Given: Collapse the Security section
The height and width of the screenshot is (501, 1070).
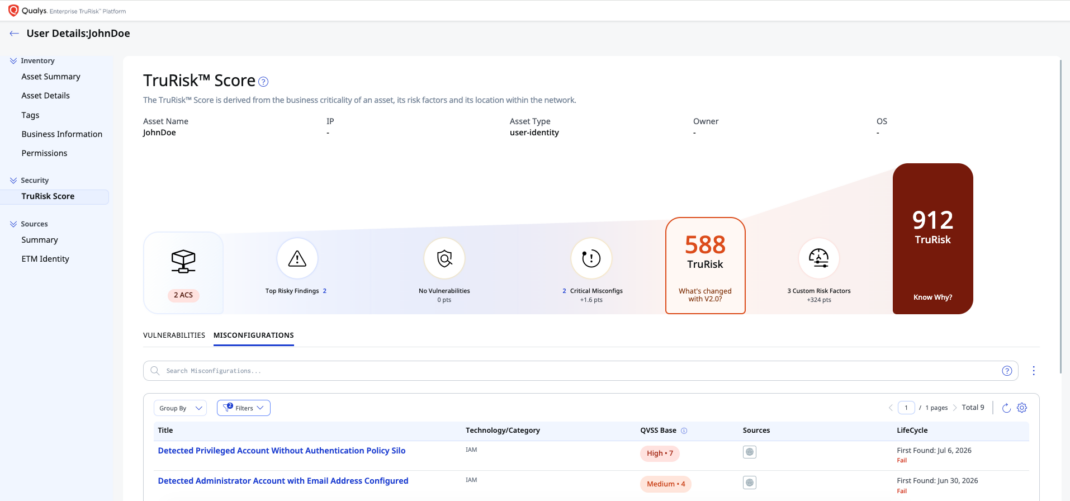Looking at the screenshot, I should [13, 180].
